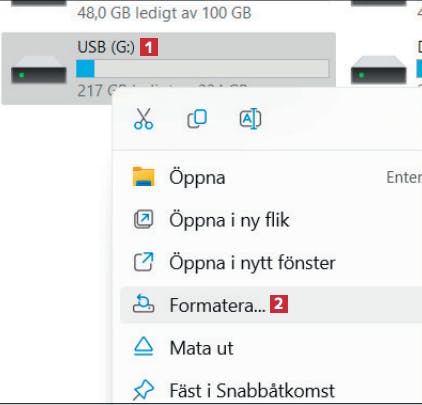This screenshot has height=405, width=422.
Task: Click the USB drive storage usage bar
Action: click(203, 69)
